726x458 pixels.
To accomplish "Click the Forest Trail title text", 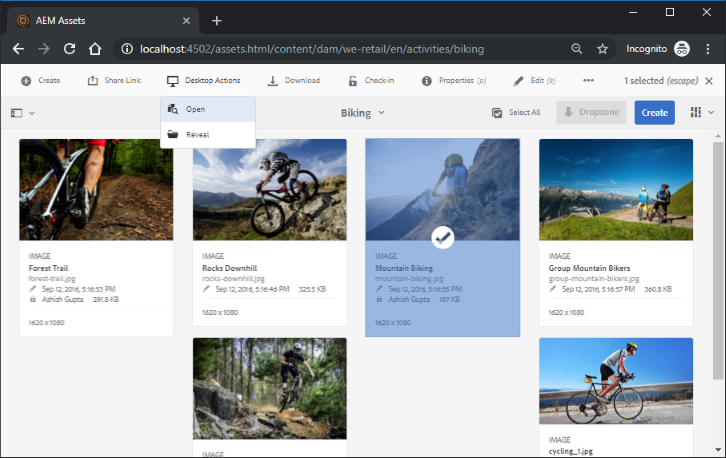I will 48,268.
